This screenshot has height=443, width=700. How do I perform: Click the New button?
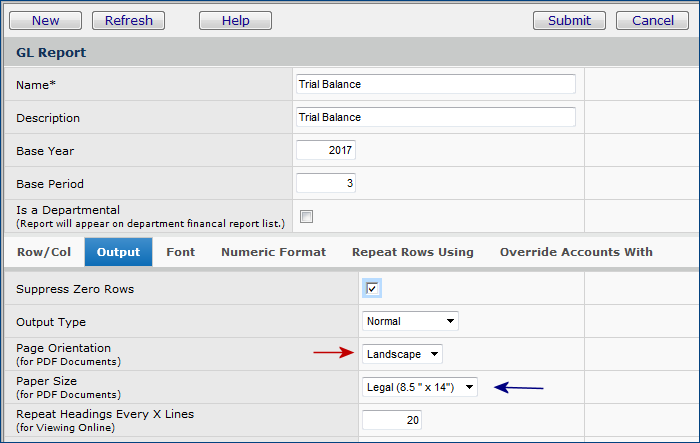point(46,20)
